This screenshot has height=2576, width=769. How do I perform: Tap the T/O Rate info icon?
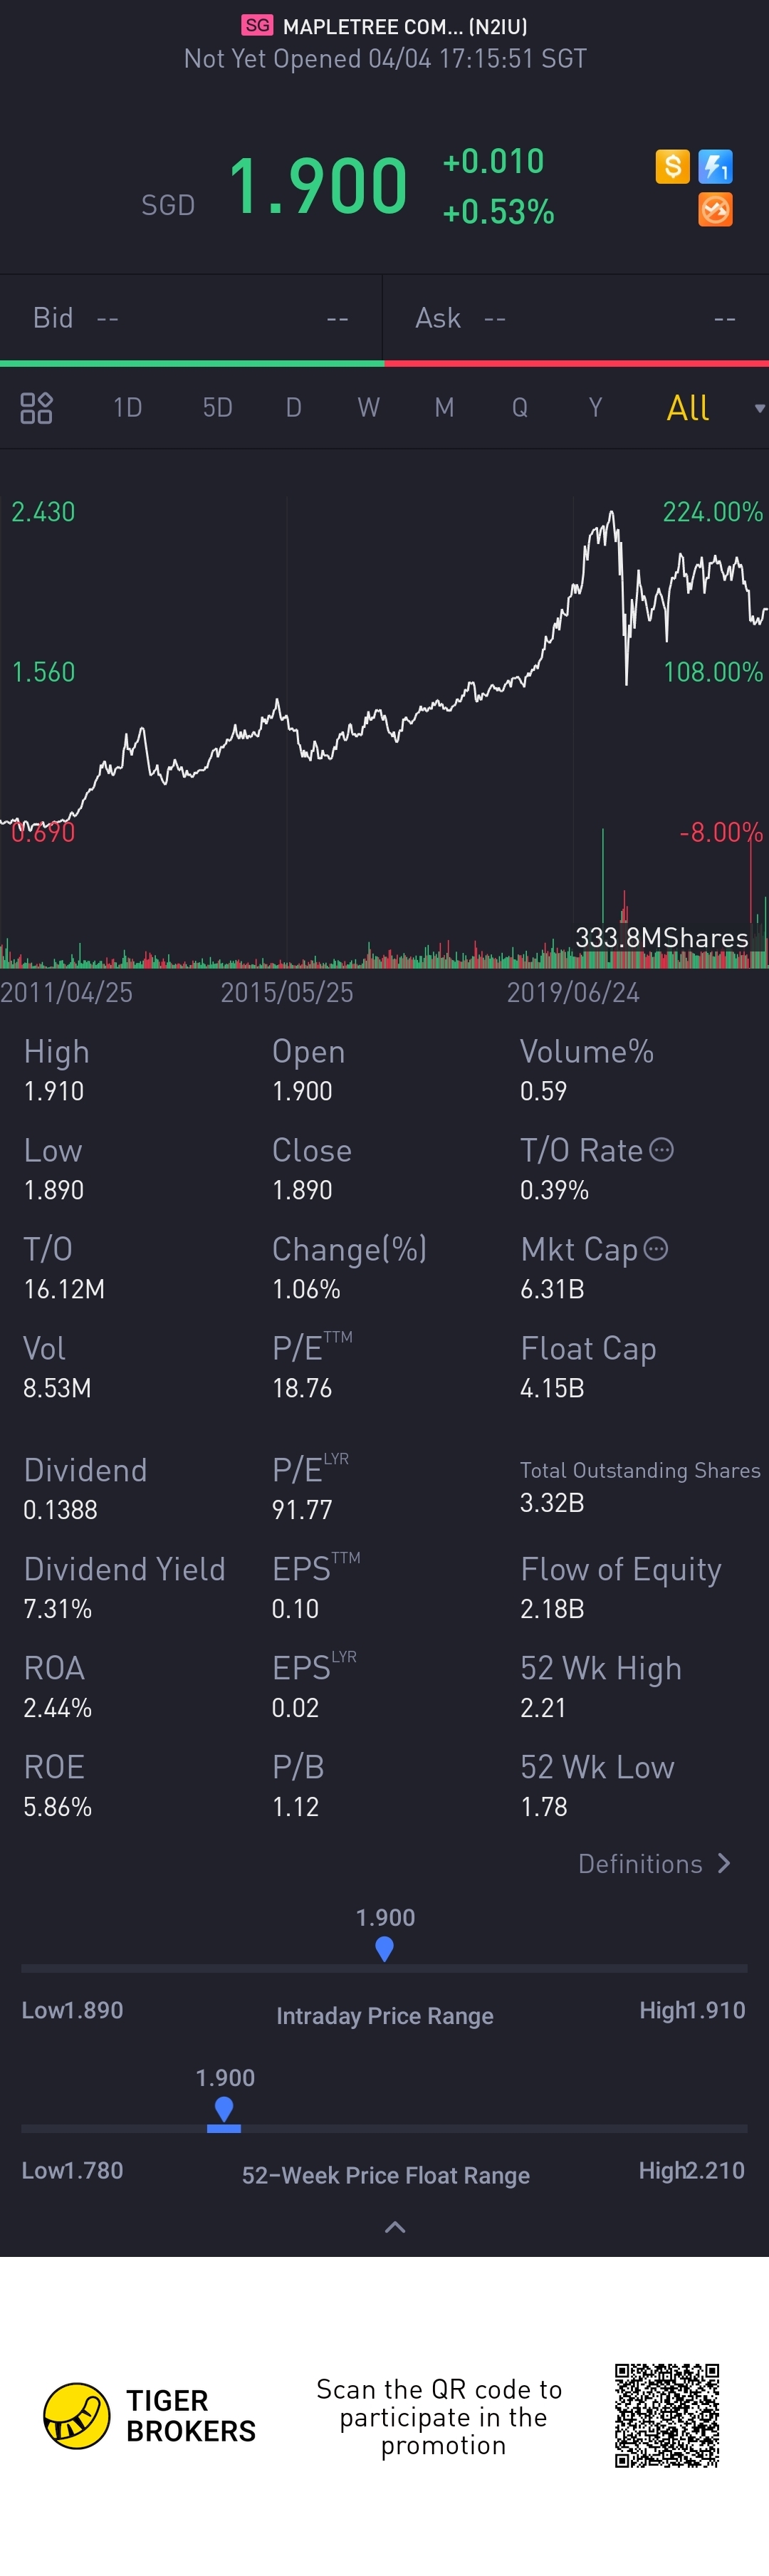[x=661, y=1150]
